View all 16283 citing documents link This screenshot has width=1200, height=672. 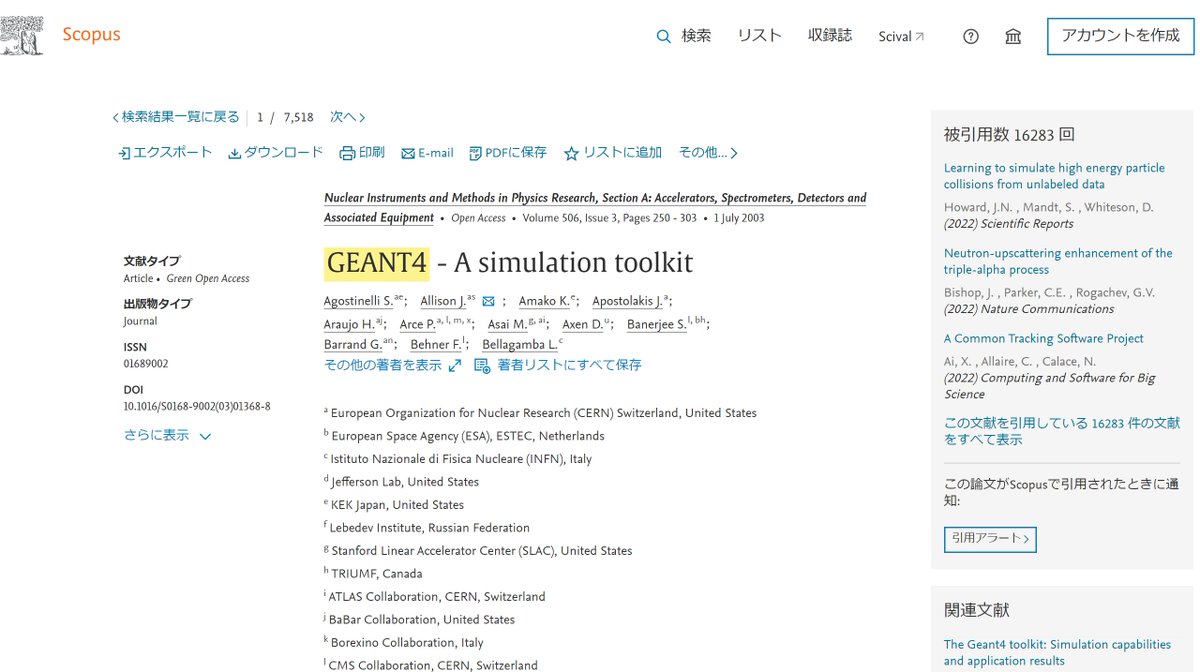click(x=1062, y=431)
